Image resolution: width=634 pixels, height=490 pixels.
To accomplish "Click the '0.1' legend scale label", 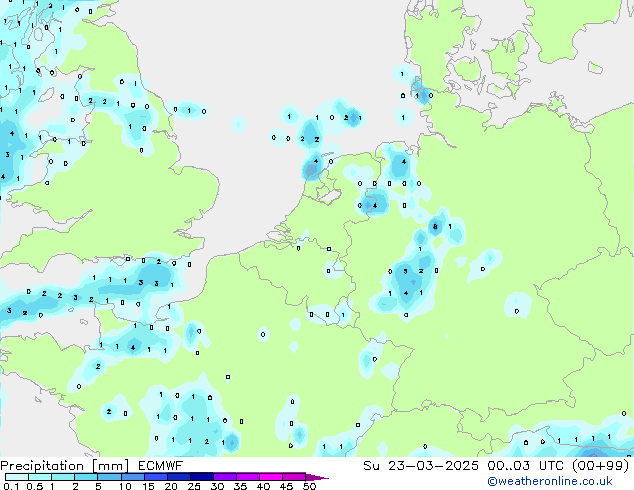I will [11, 486].
